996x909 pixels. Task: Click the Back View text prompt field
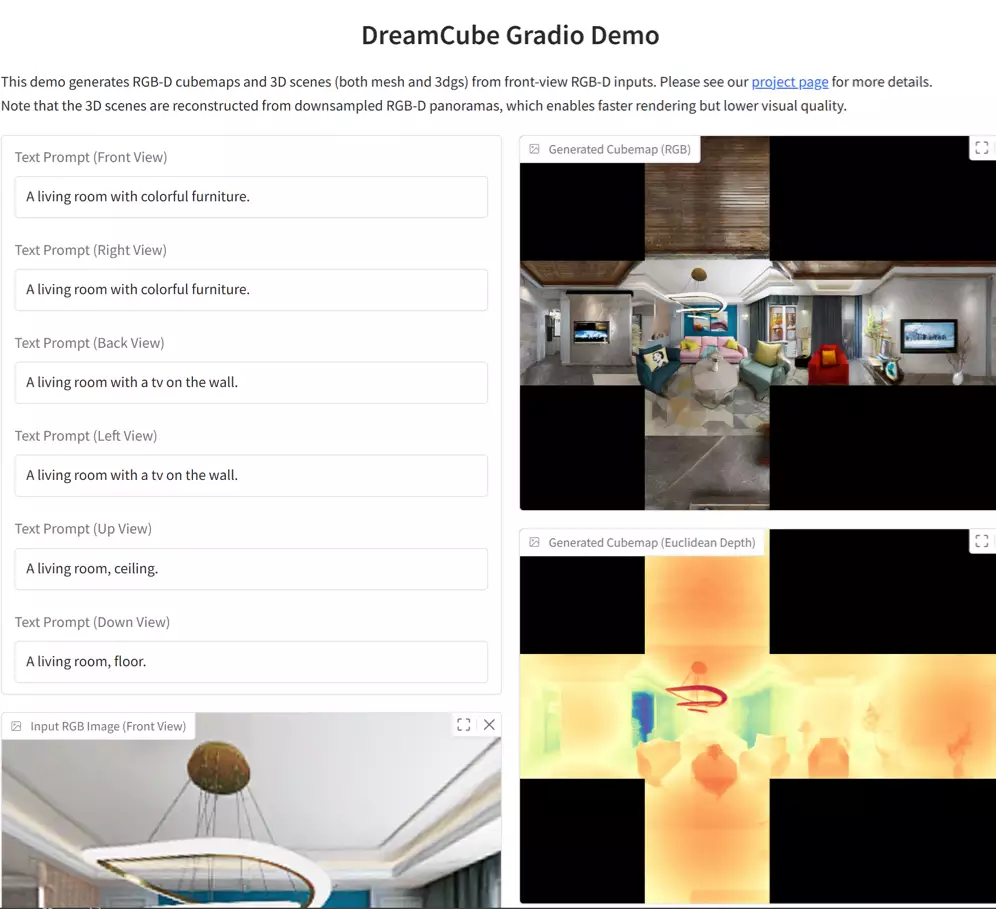251,382
